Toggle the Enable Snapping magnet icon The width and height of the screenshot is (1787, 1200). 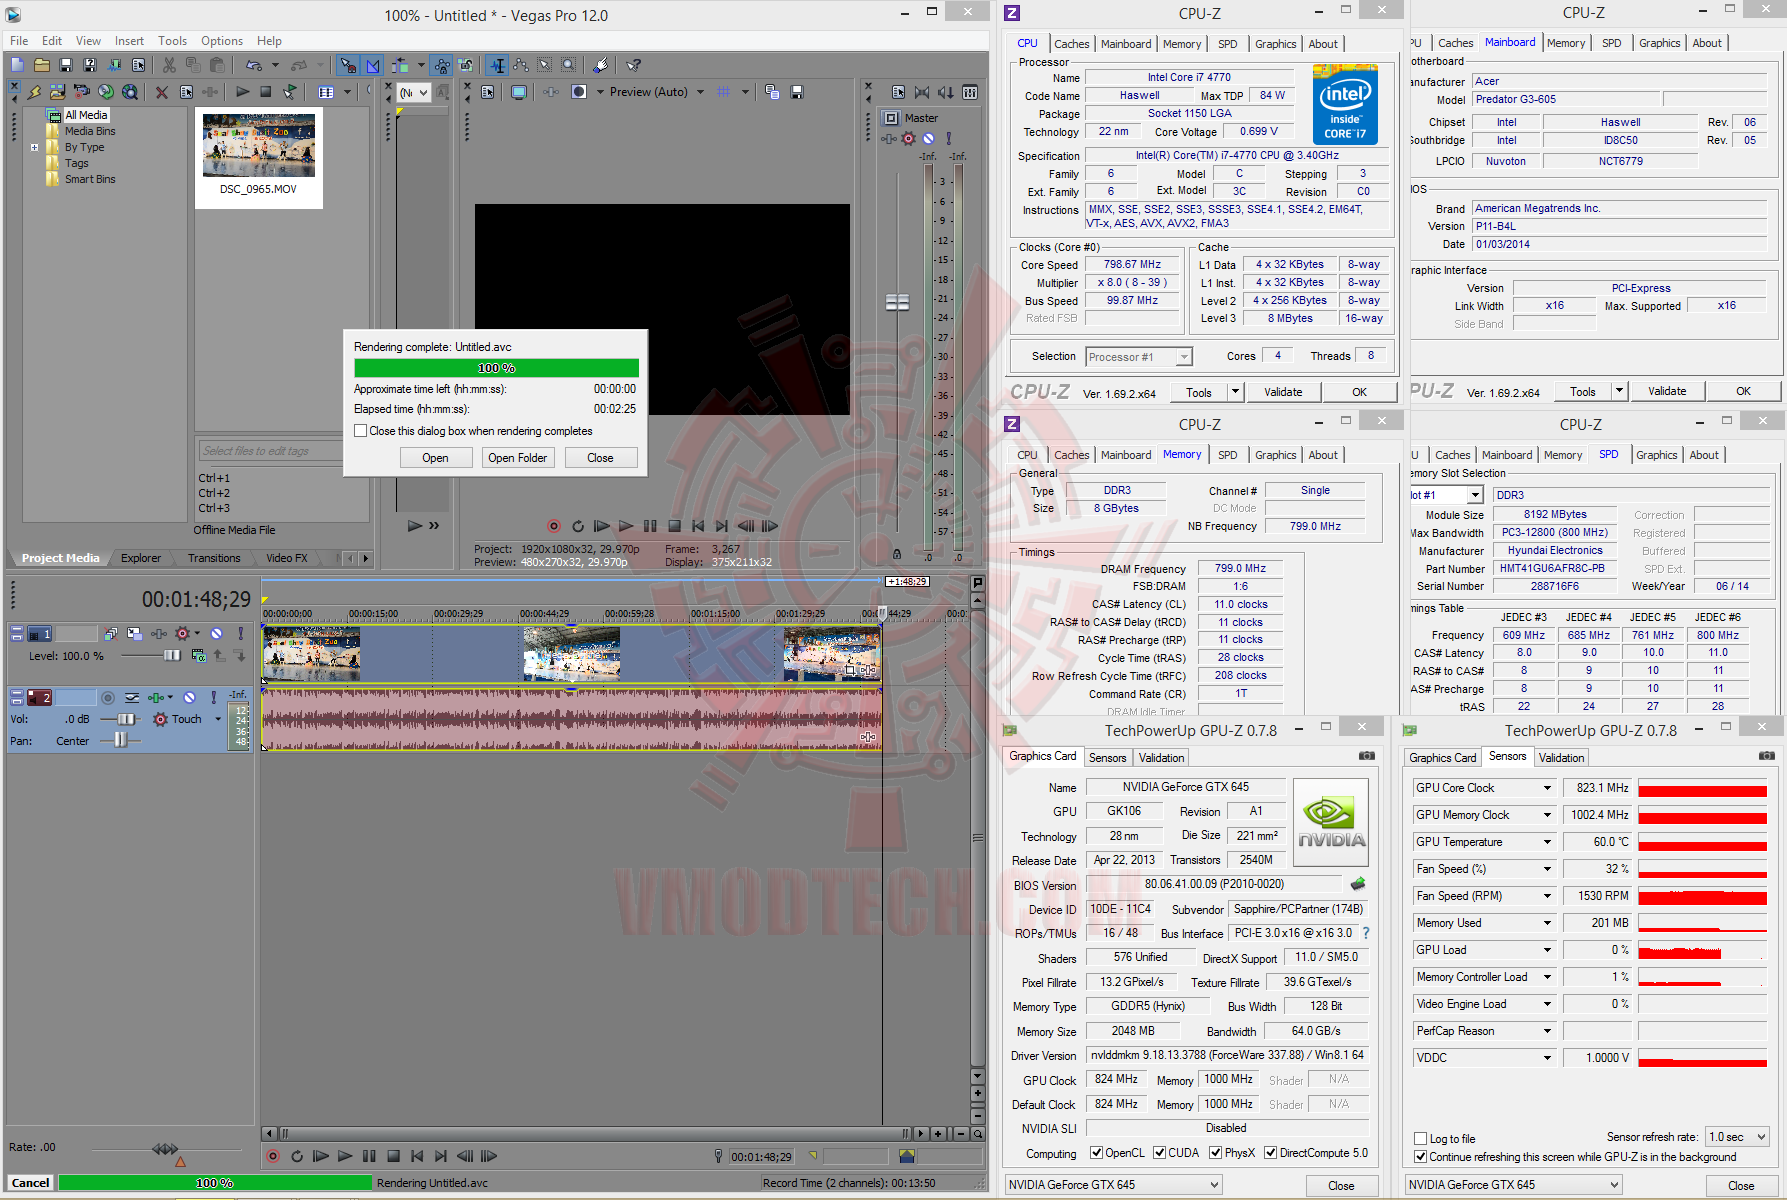point(348,65)
